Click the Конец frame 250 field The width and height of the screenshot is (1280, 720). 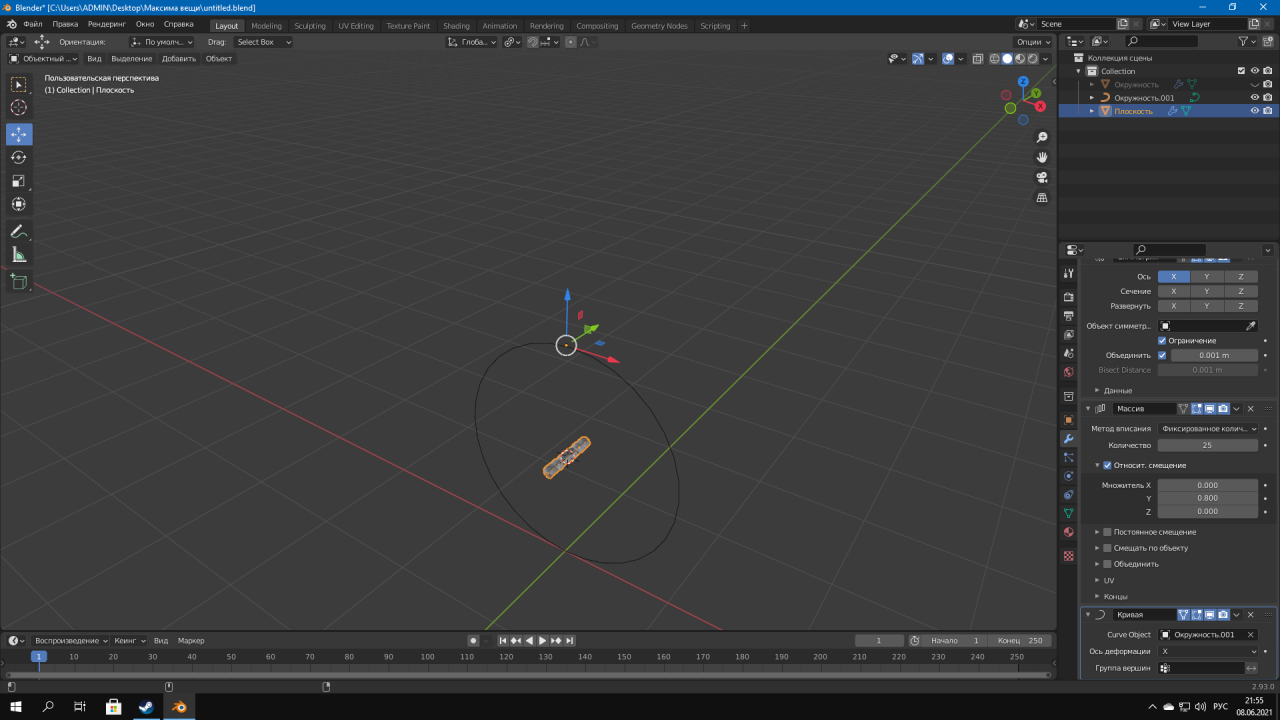click(1020, 640)
